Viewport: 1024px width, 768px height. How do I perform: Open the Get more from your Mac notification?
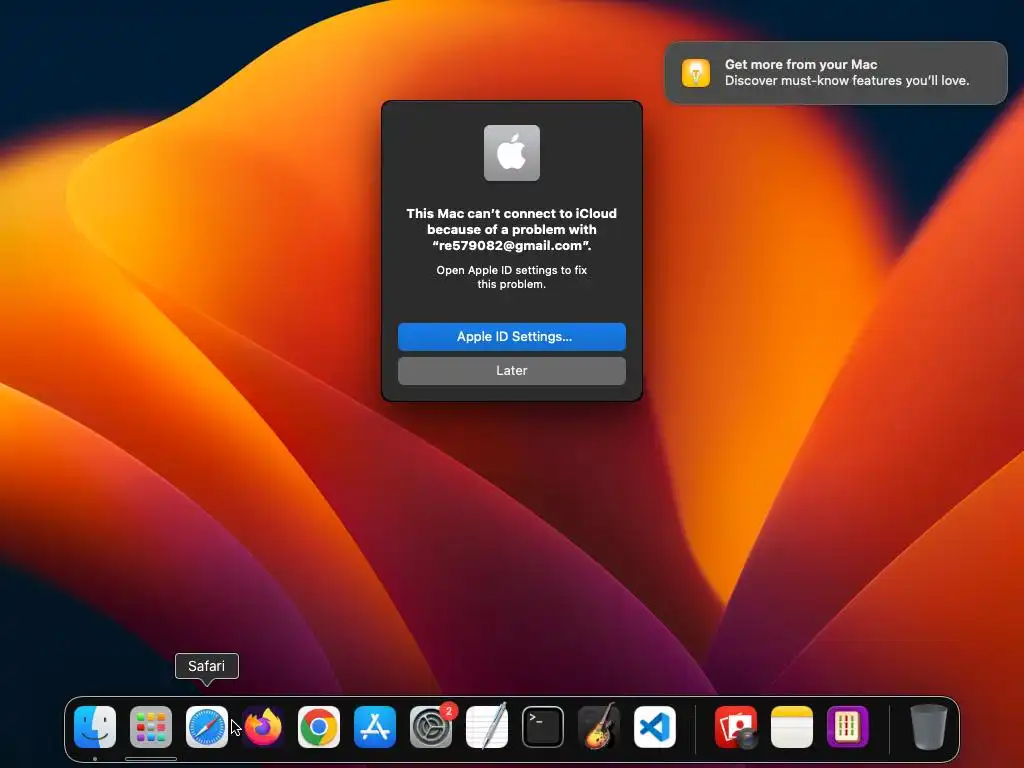tap(836, 72)
